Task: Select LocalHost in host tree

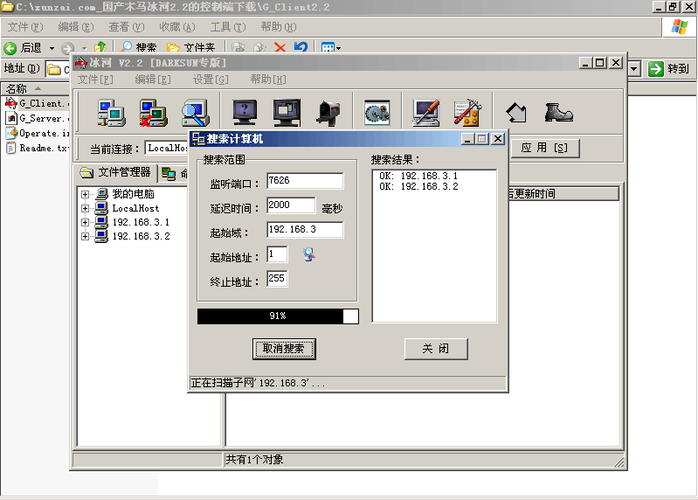Action: [x=135, y=208]
